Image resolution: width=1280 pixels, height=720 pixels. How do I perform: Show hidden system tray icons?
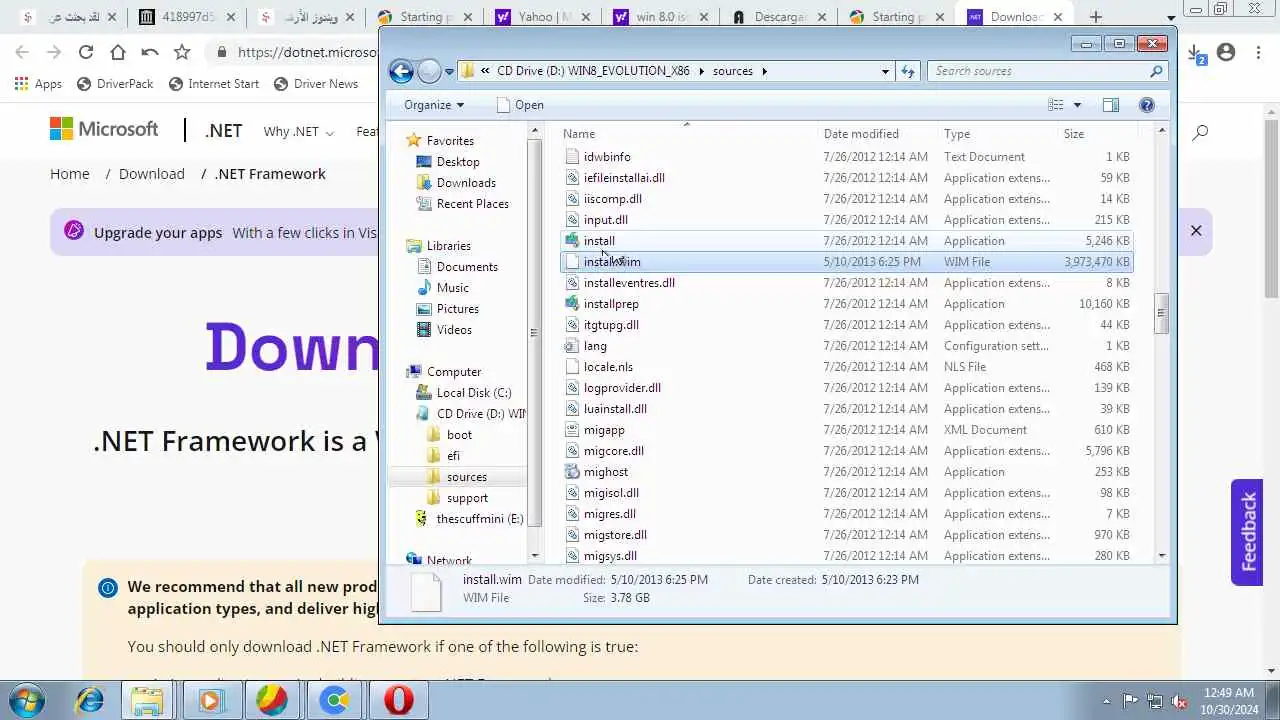(x=1106, y=701)
